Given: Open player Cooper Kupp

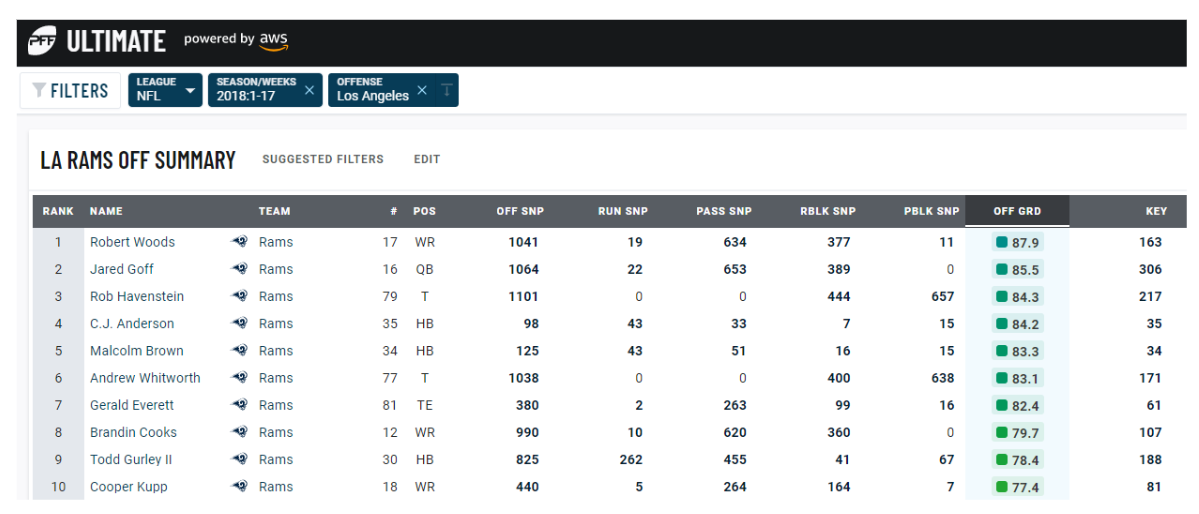Looking at the screenshot, I should 128,486.
